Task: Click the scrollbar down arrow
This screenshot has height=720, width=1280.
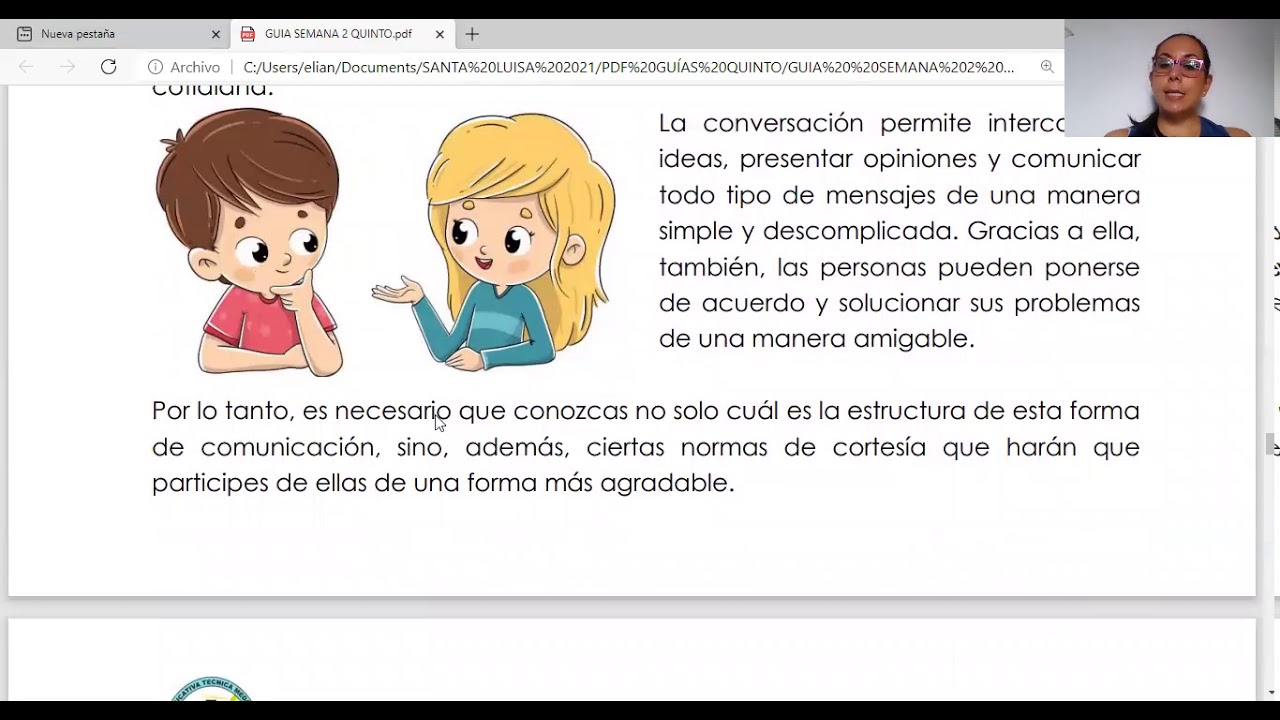Action: (x=1271, y=692)
